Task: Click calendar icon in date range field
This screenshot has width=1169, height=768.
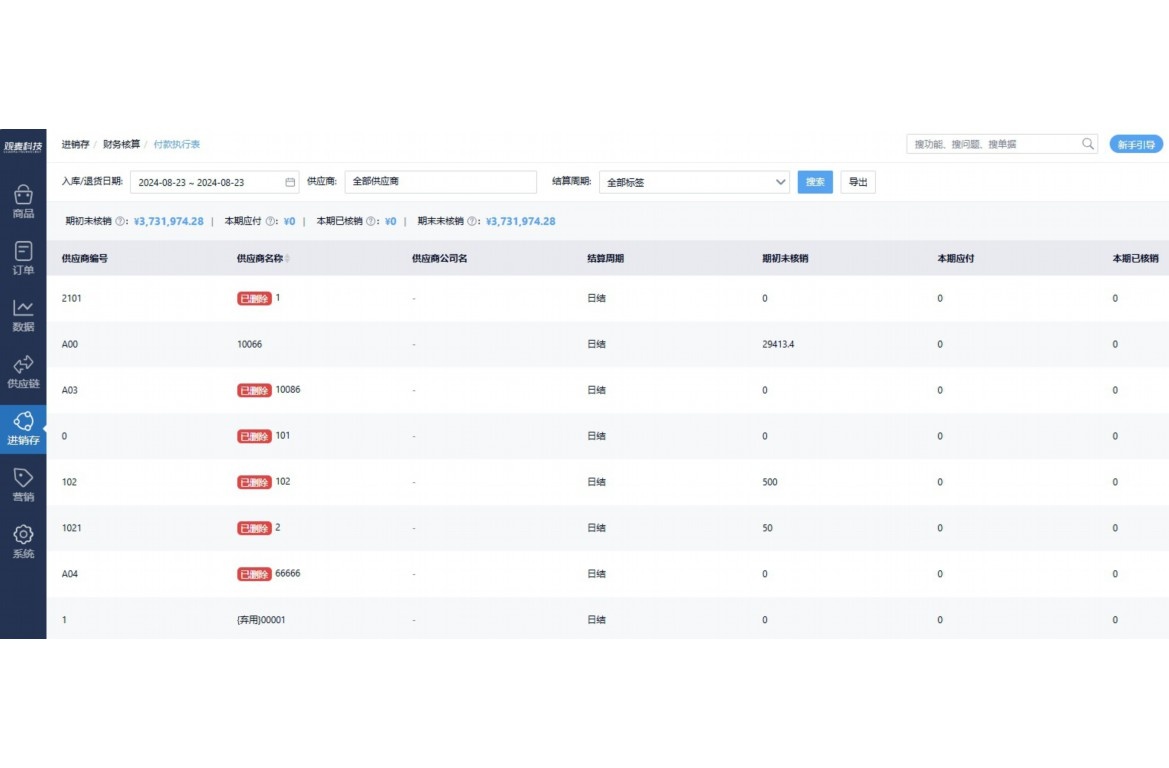Action: 290,182
